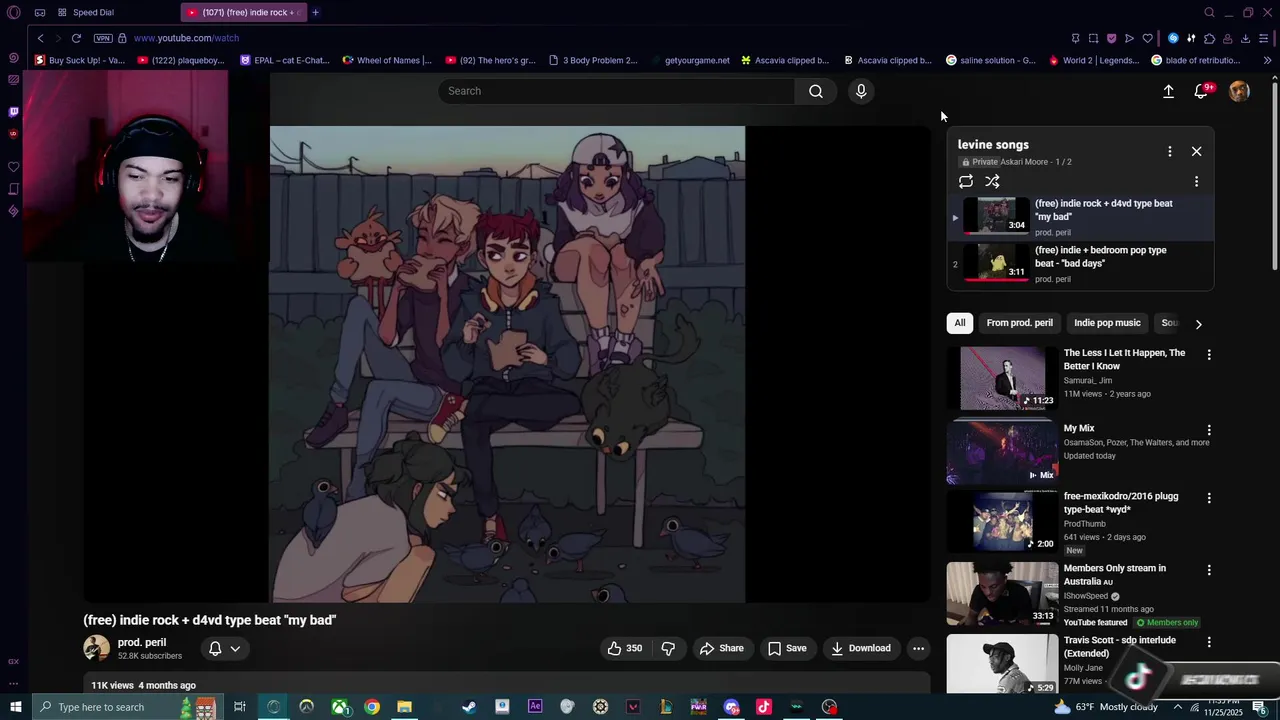
Task: Like the video with 350 likes
Action: click(x=624, y=648)
